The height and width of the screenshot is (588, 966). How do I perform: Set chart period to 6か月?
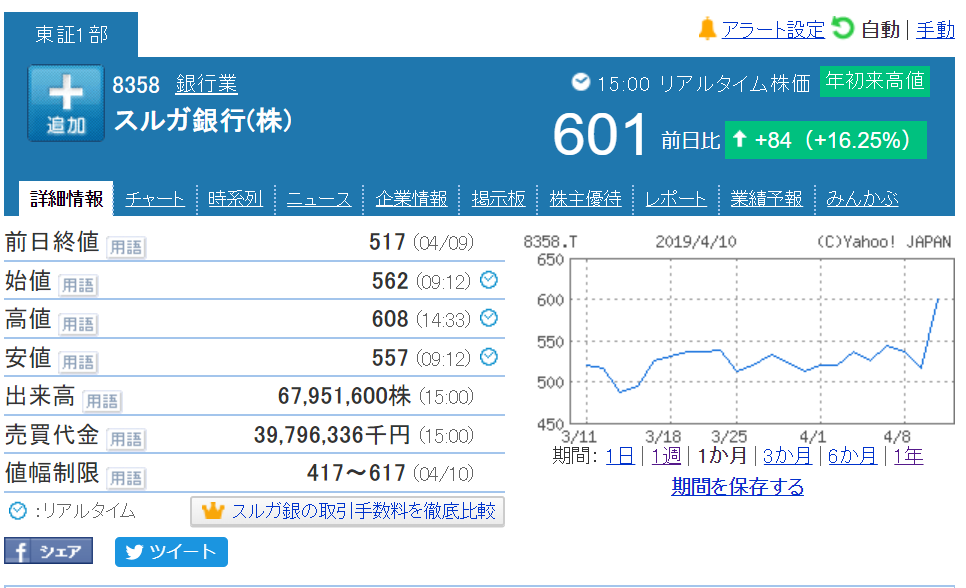(853, 456)
